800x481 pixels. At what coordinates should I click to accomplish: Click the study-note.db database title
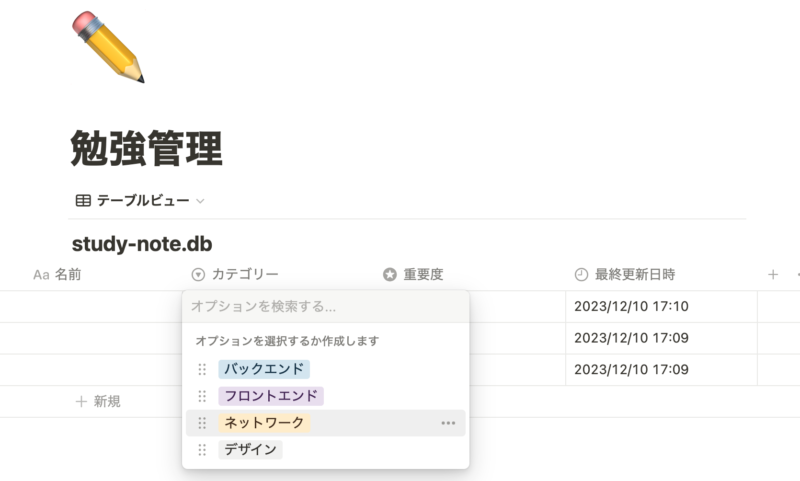coord(142,244)
